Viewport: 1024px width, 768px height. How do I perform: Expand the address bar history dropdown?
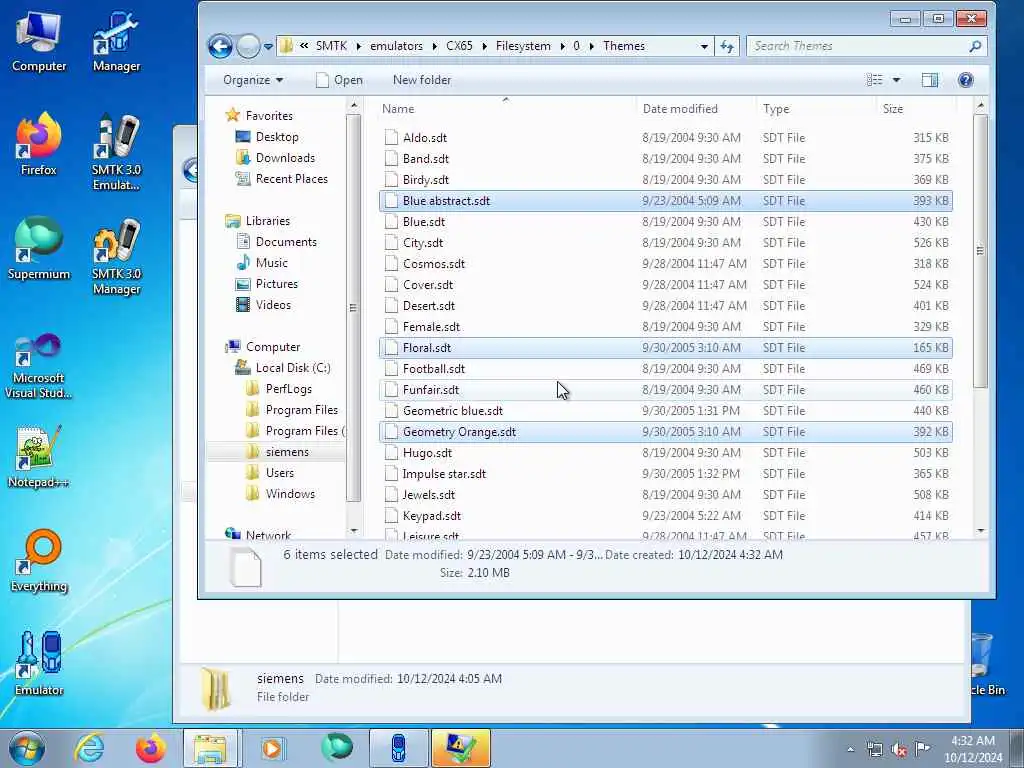[704, 46]
